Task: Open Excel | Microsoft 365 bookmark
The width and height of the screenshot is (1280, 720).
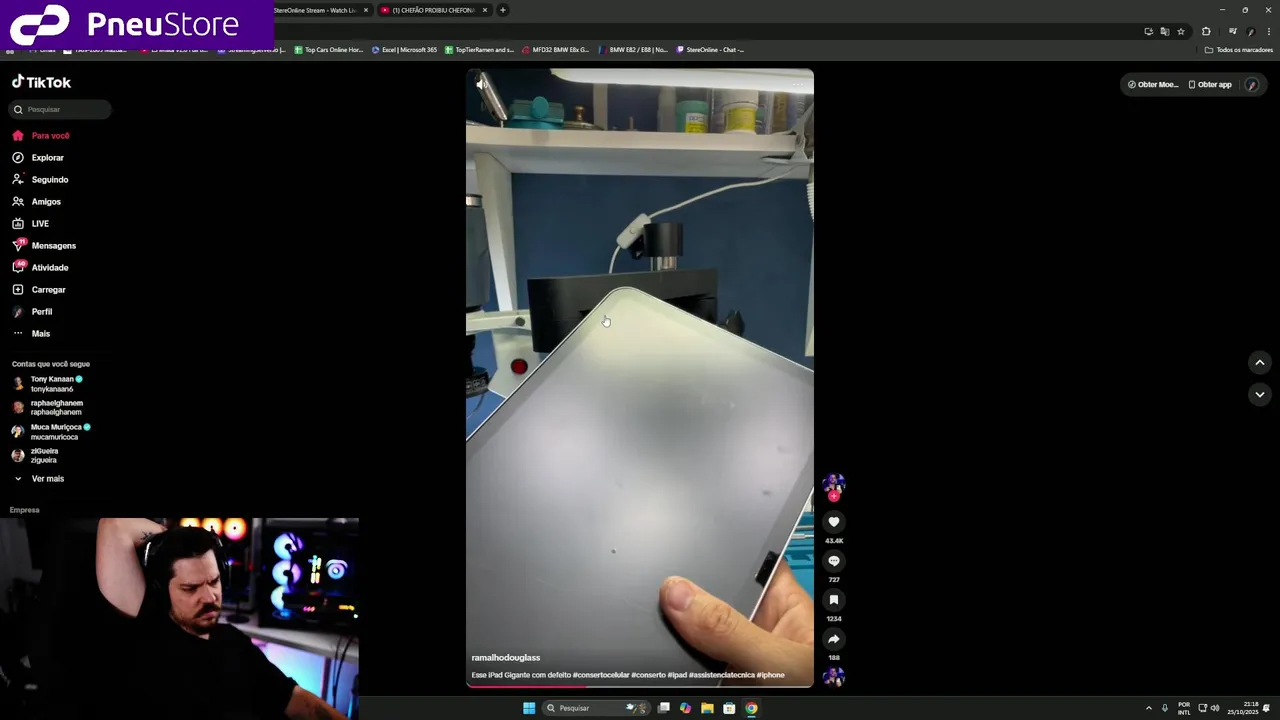Action: (405, 50)
